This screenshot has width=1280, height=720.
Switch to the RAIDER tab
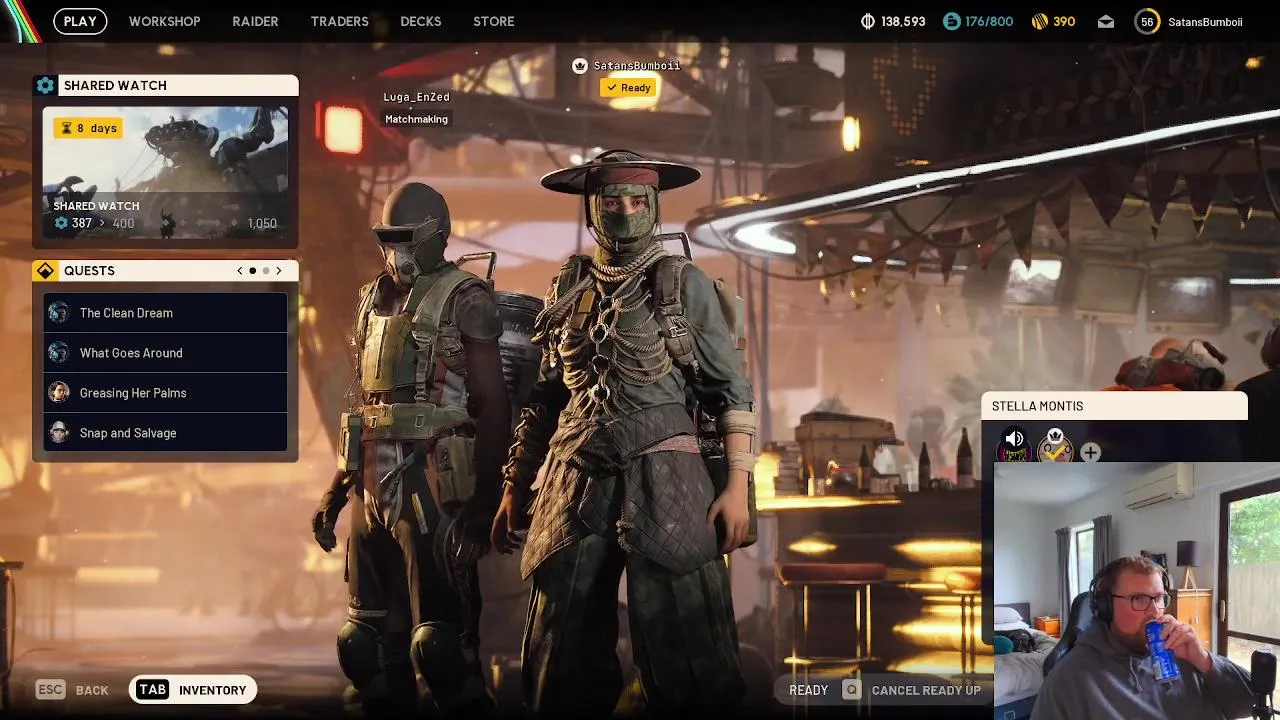(255, 21)
